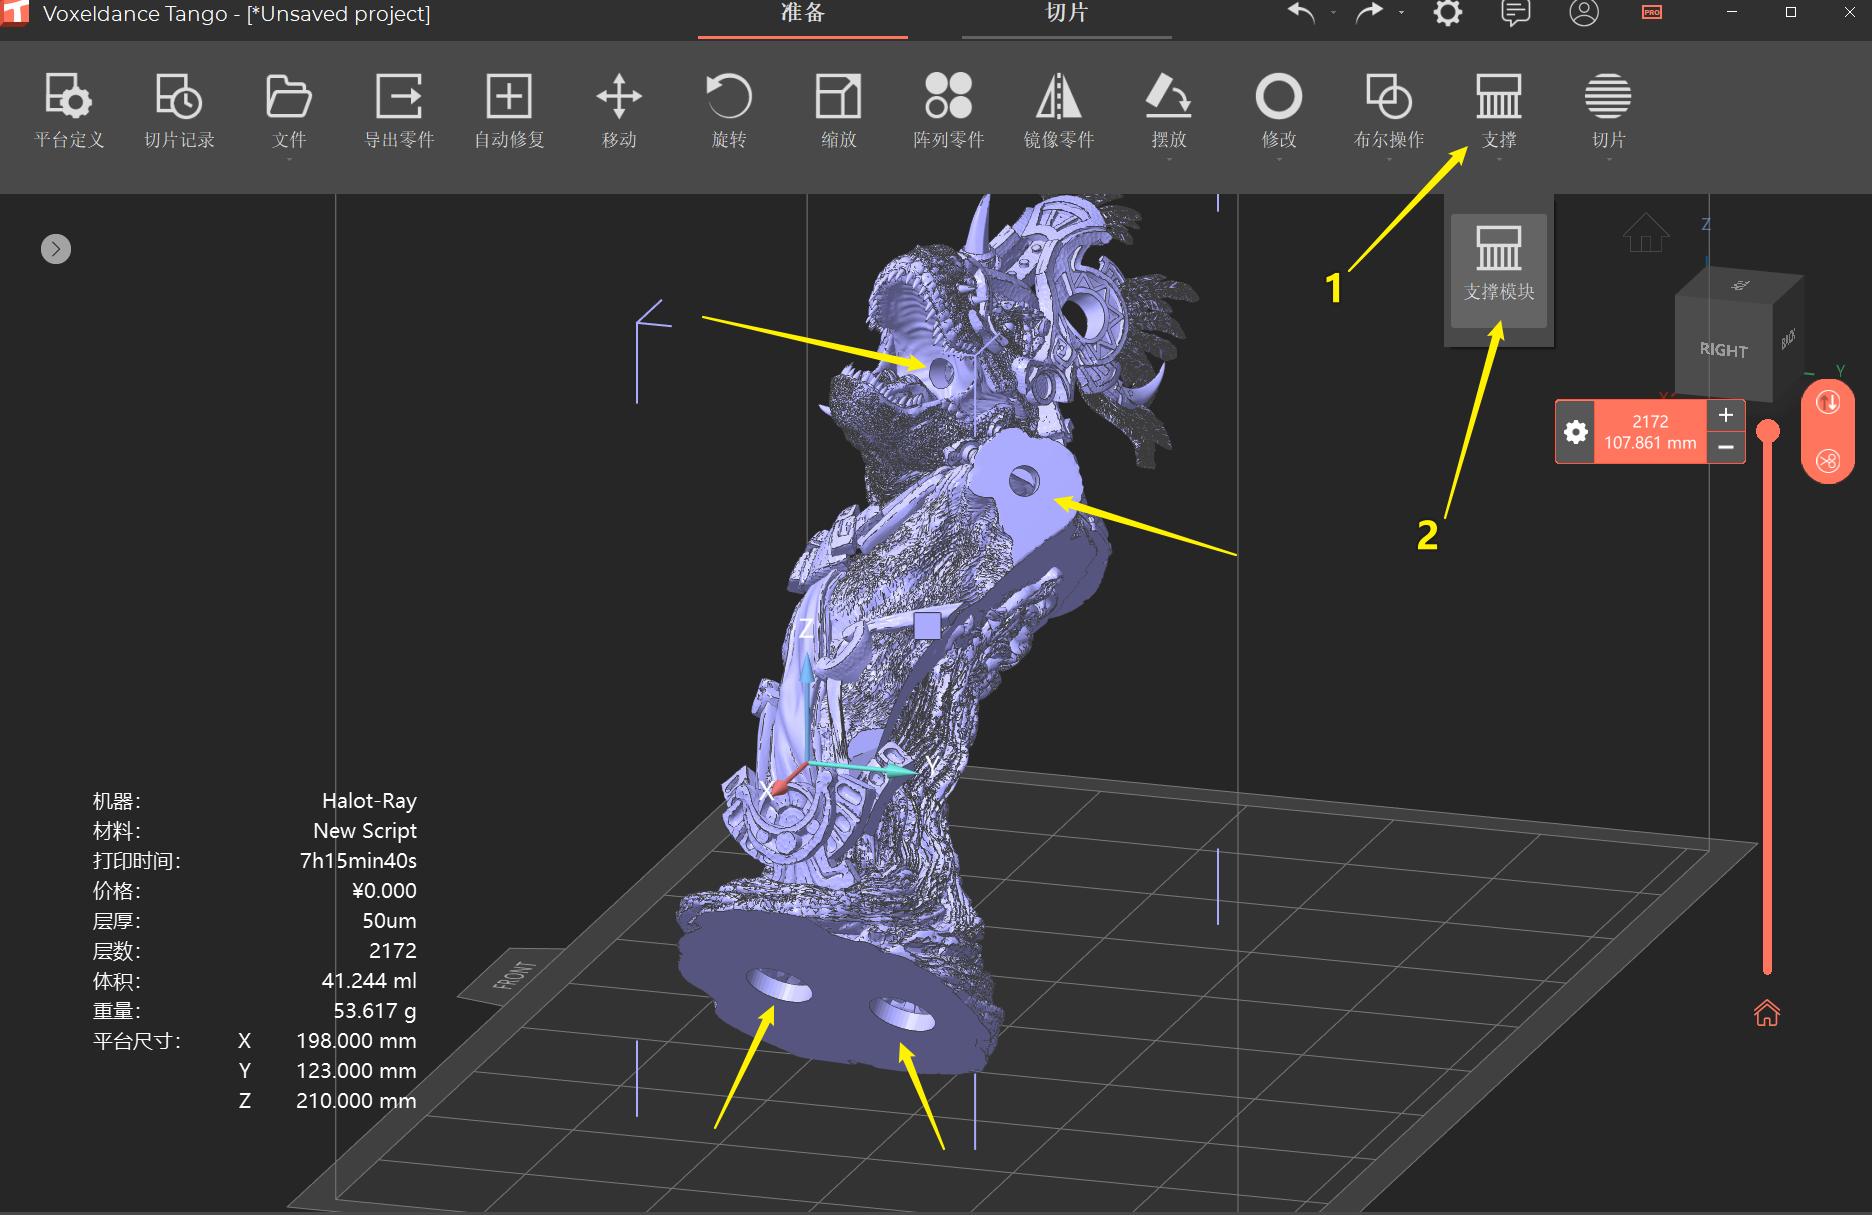Expand the 文件 dropdown arrow

(288, 160)
